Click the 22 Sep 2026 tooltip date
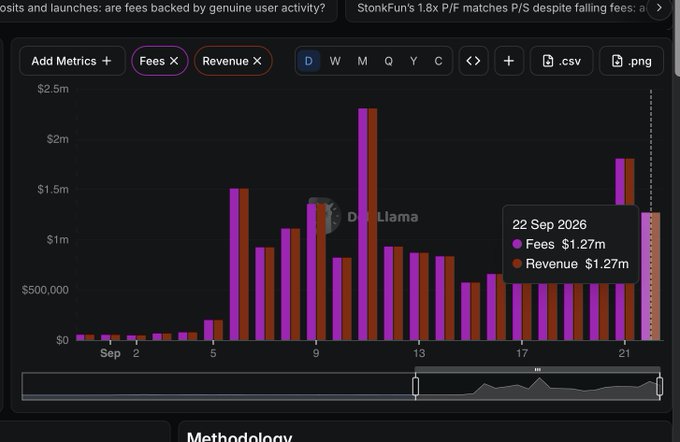 click(x=549, y=224)
